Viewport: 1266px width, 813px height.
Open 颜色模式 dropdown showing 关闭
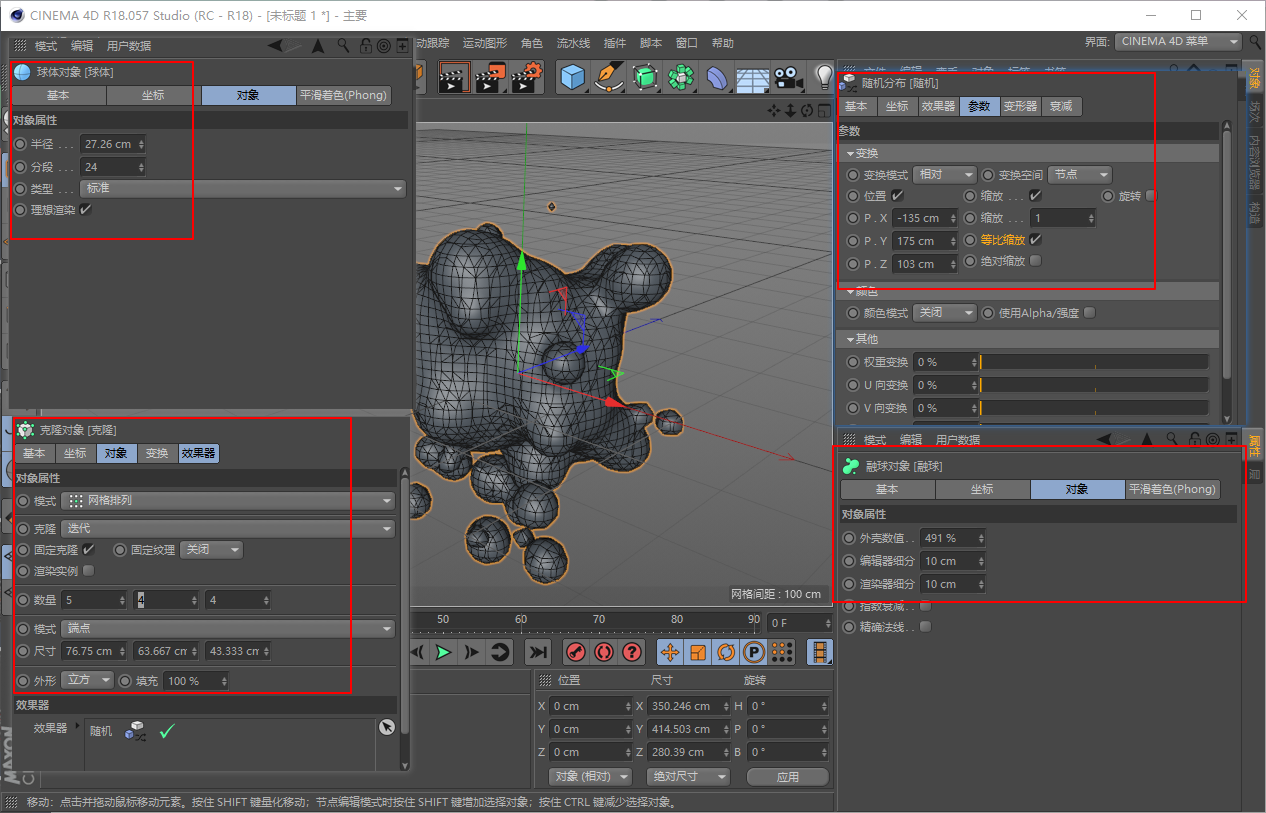[944, 313]
